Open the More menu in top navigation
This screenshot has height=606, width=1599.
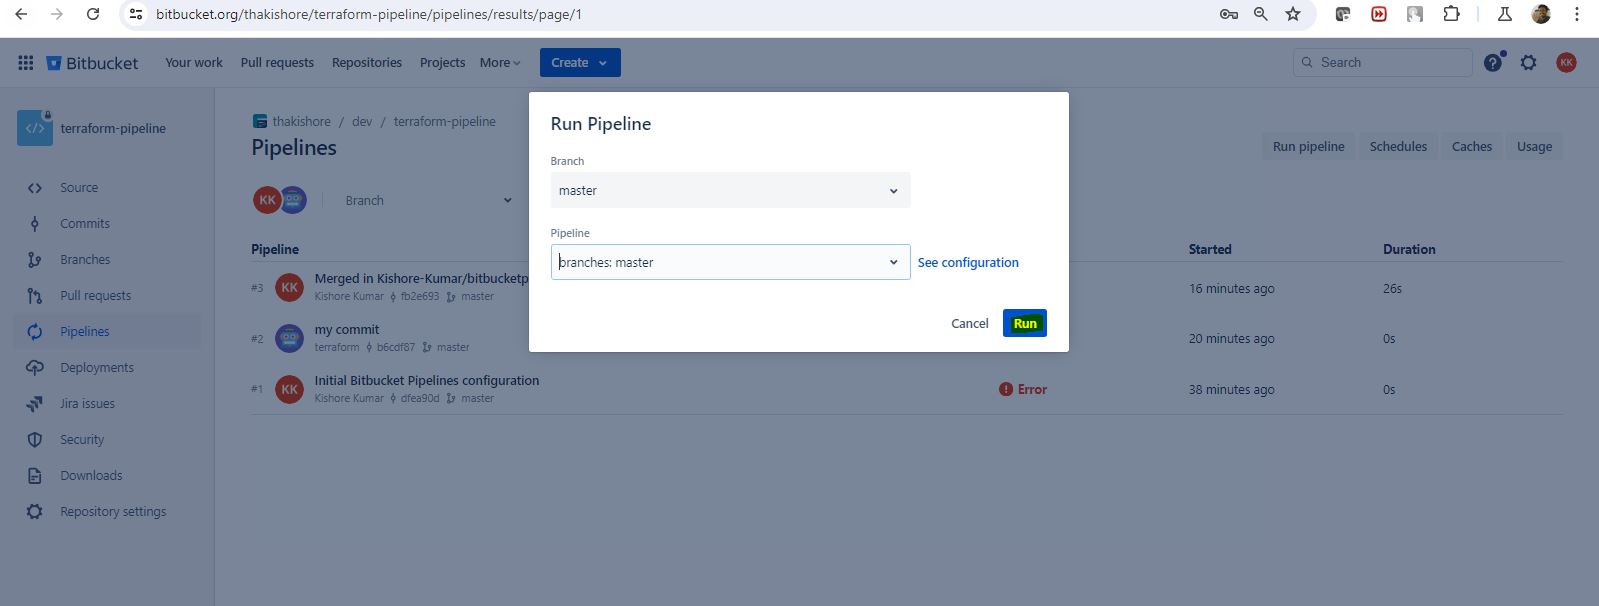click(499, 62)
